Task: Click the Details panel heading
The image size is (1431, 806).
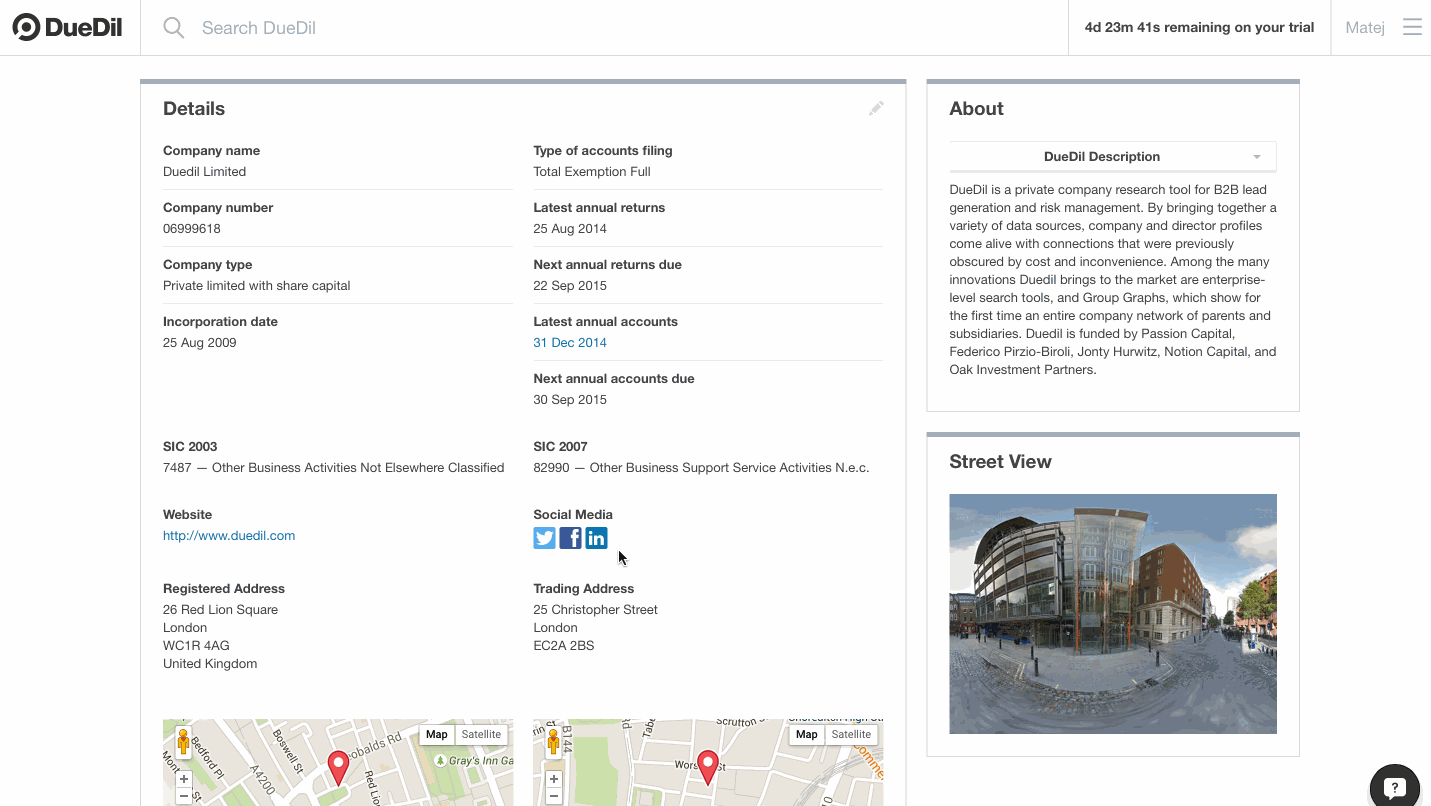Action: tap(194, 109)
